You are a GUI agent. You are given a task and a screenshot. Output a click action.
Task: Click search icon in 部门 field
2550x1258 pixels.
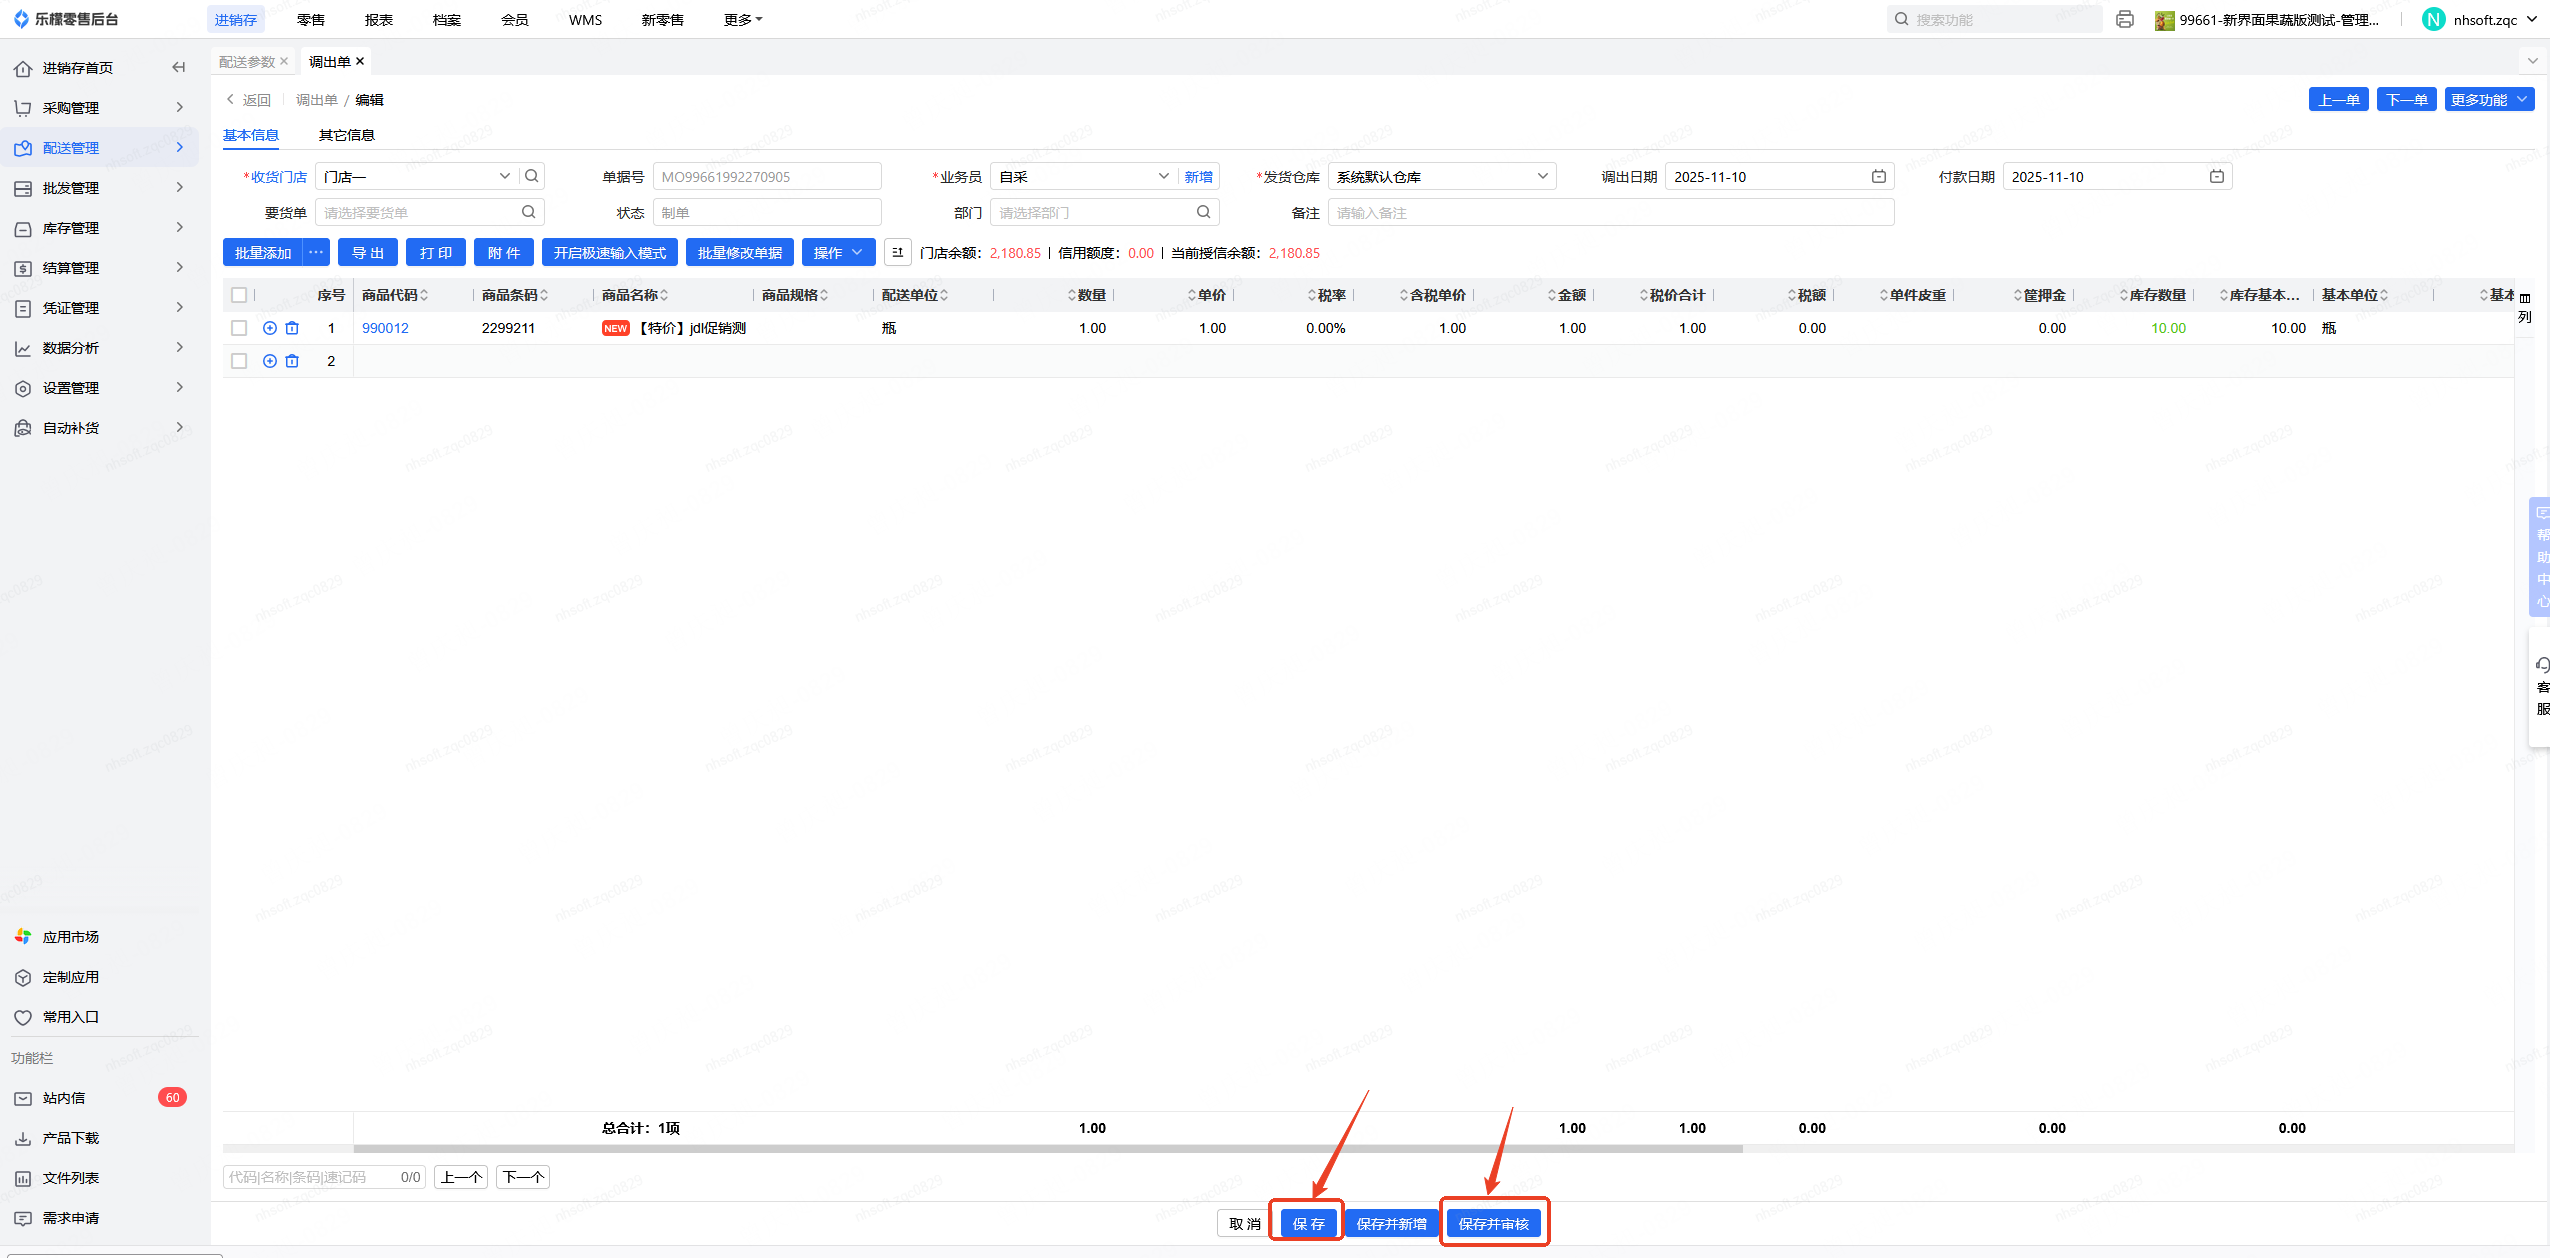coord(1203,213)
